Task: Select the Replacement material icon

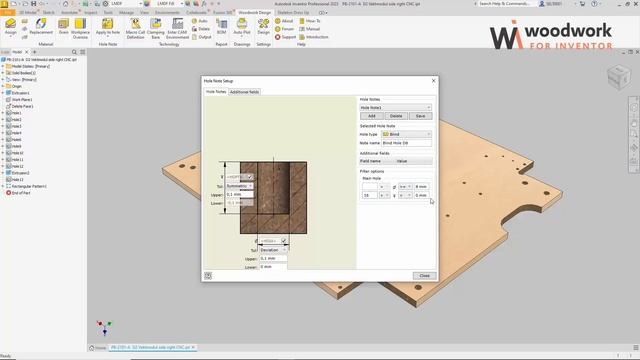Action: [x=41, y=27]
